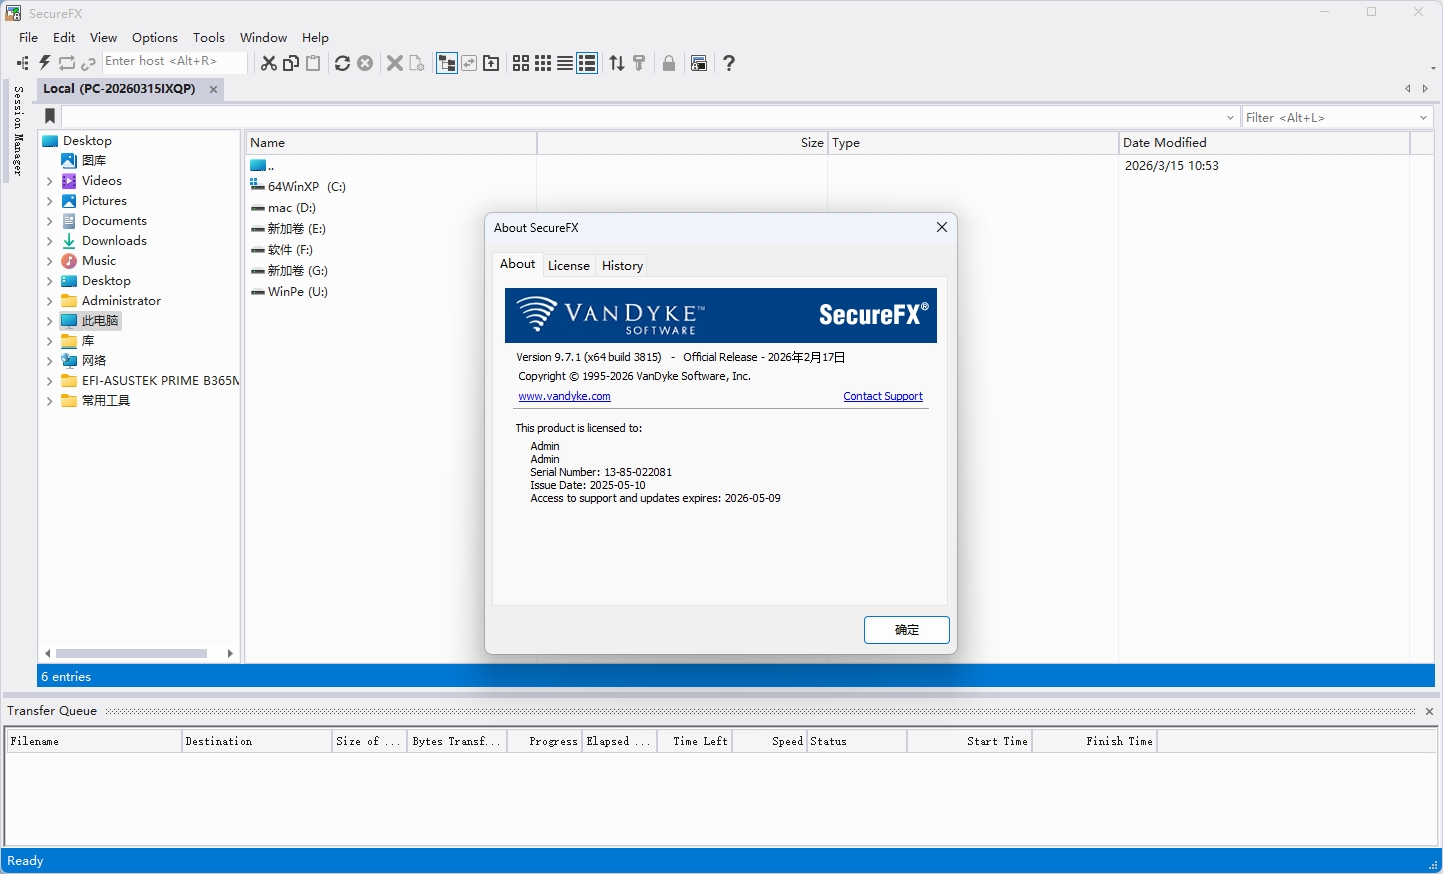
Task: Click the Up One Folder icon
Action: click(x=491, y=62)
